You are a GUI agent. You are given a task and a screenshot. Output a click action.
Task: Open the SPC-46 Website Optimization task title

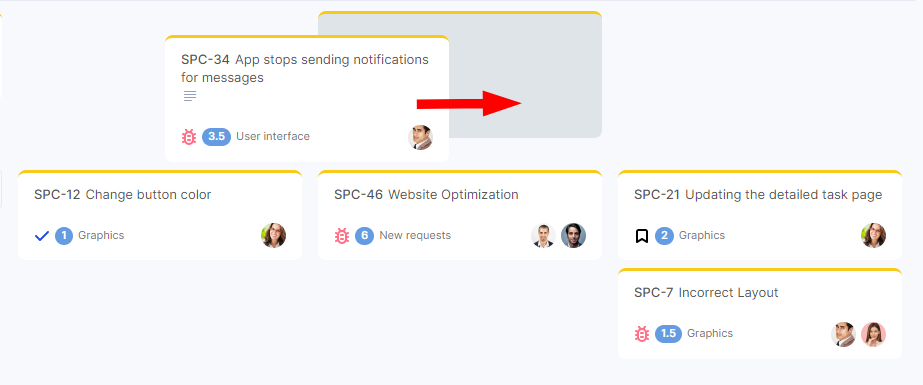426,195
